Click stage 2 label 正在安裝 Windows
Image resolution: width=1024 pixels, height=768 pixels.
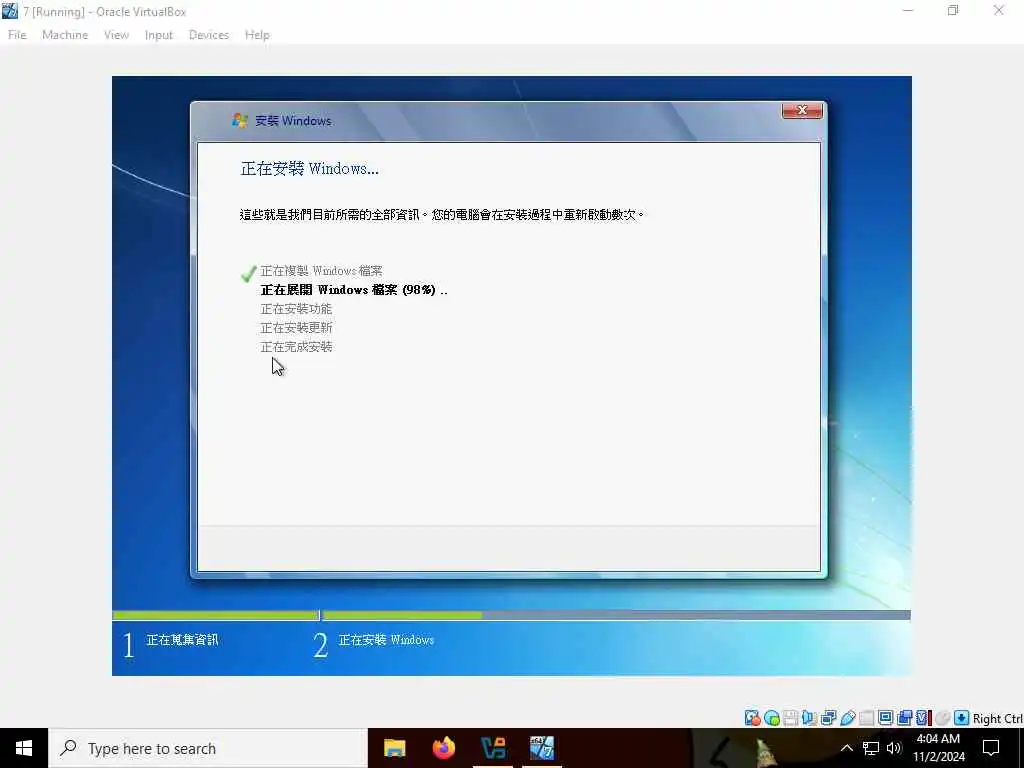coord(386,639)
